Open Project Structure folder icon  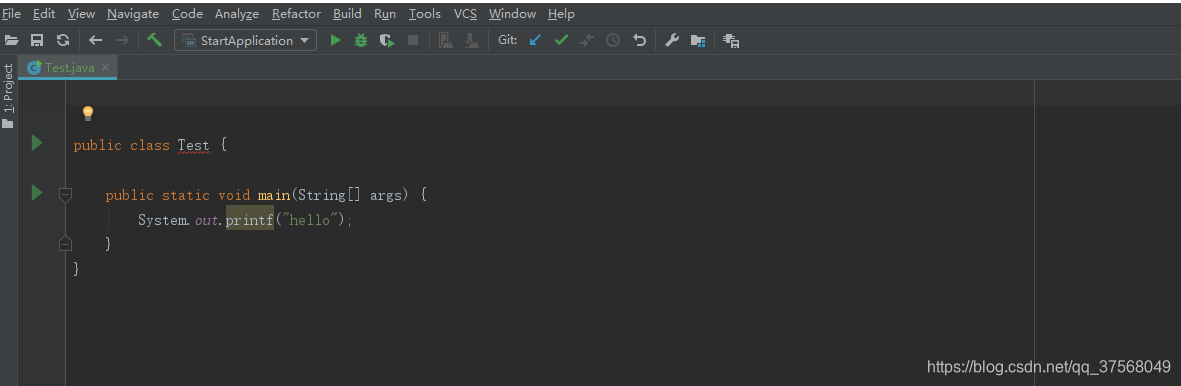[x=698, y=41]
